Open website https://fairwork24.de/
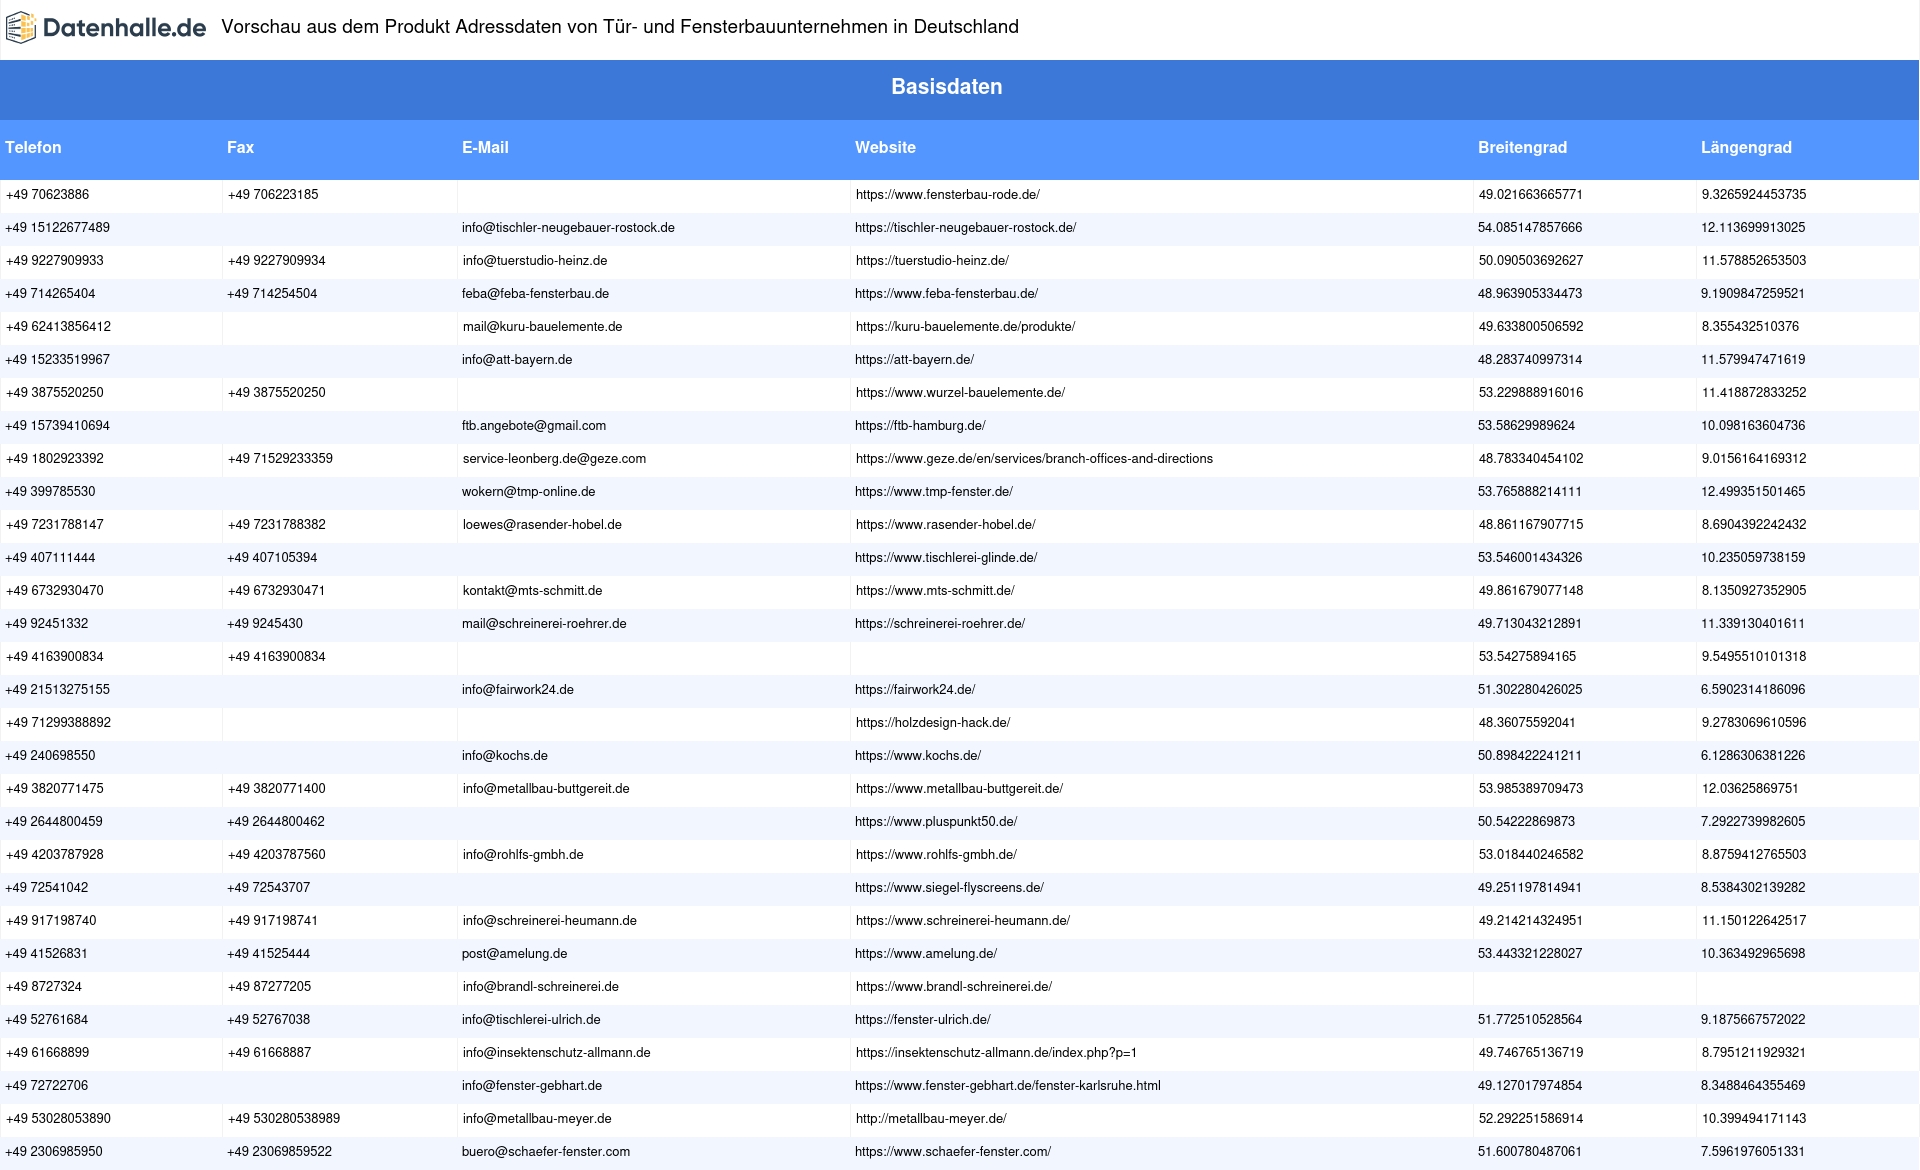Screen dimensions: 1920x1170 click(915, 690)
